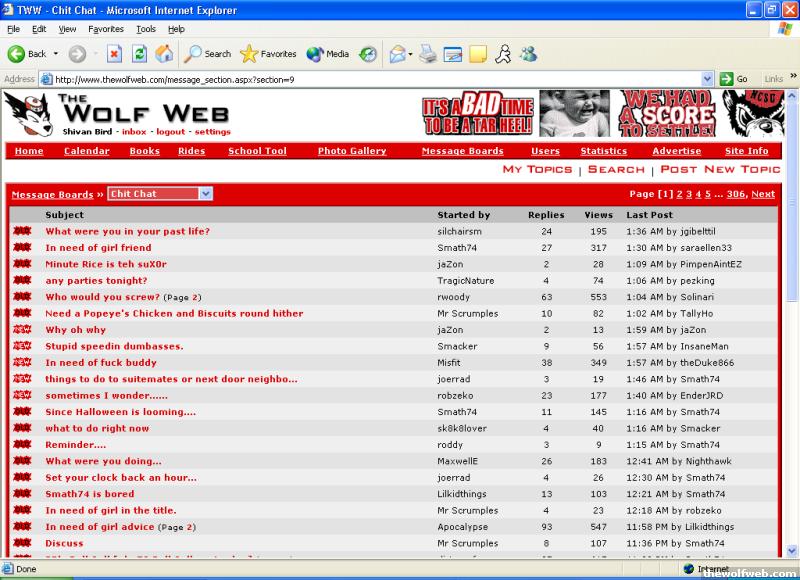Click the Post New Topic link
The image size is (800, 580).
(720, 170)
